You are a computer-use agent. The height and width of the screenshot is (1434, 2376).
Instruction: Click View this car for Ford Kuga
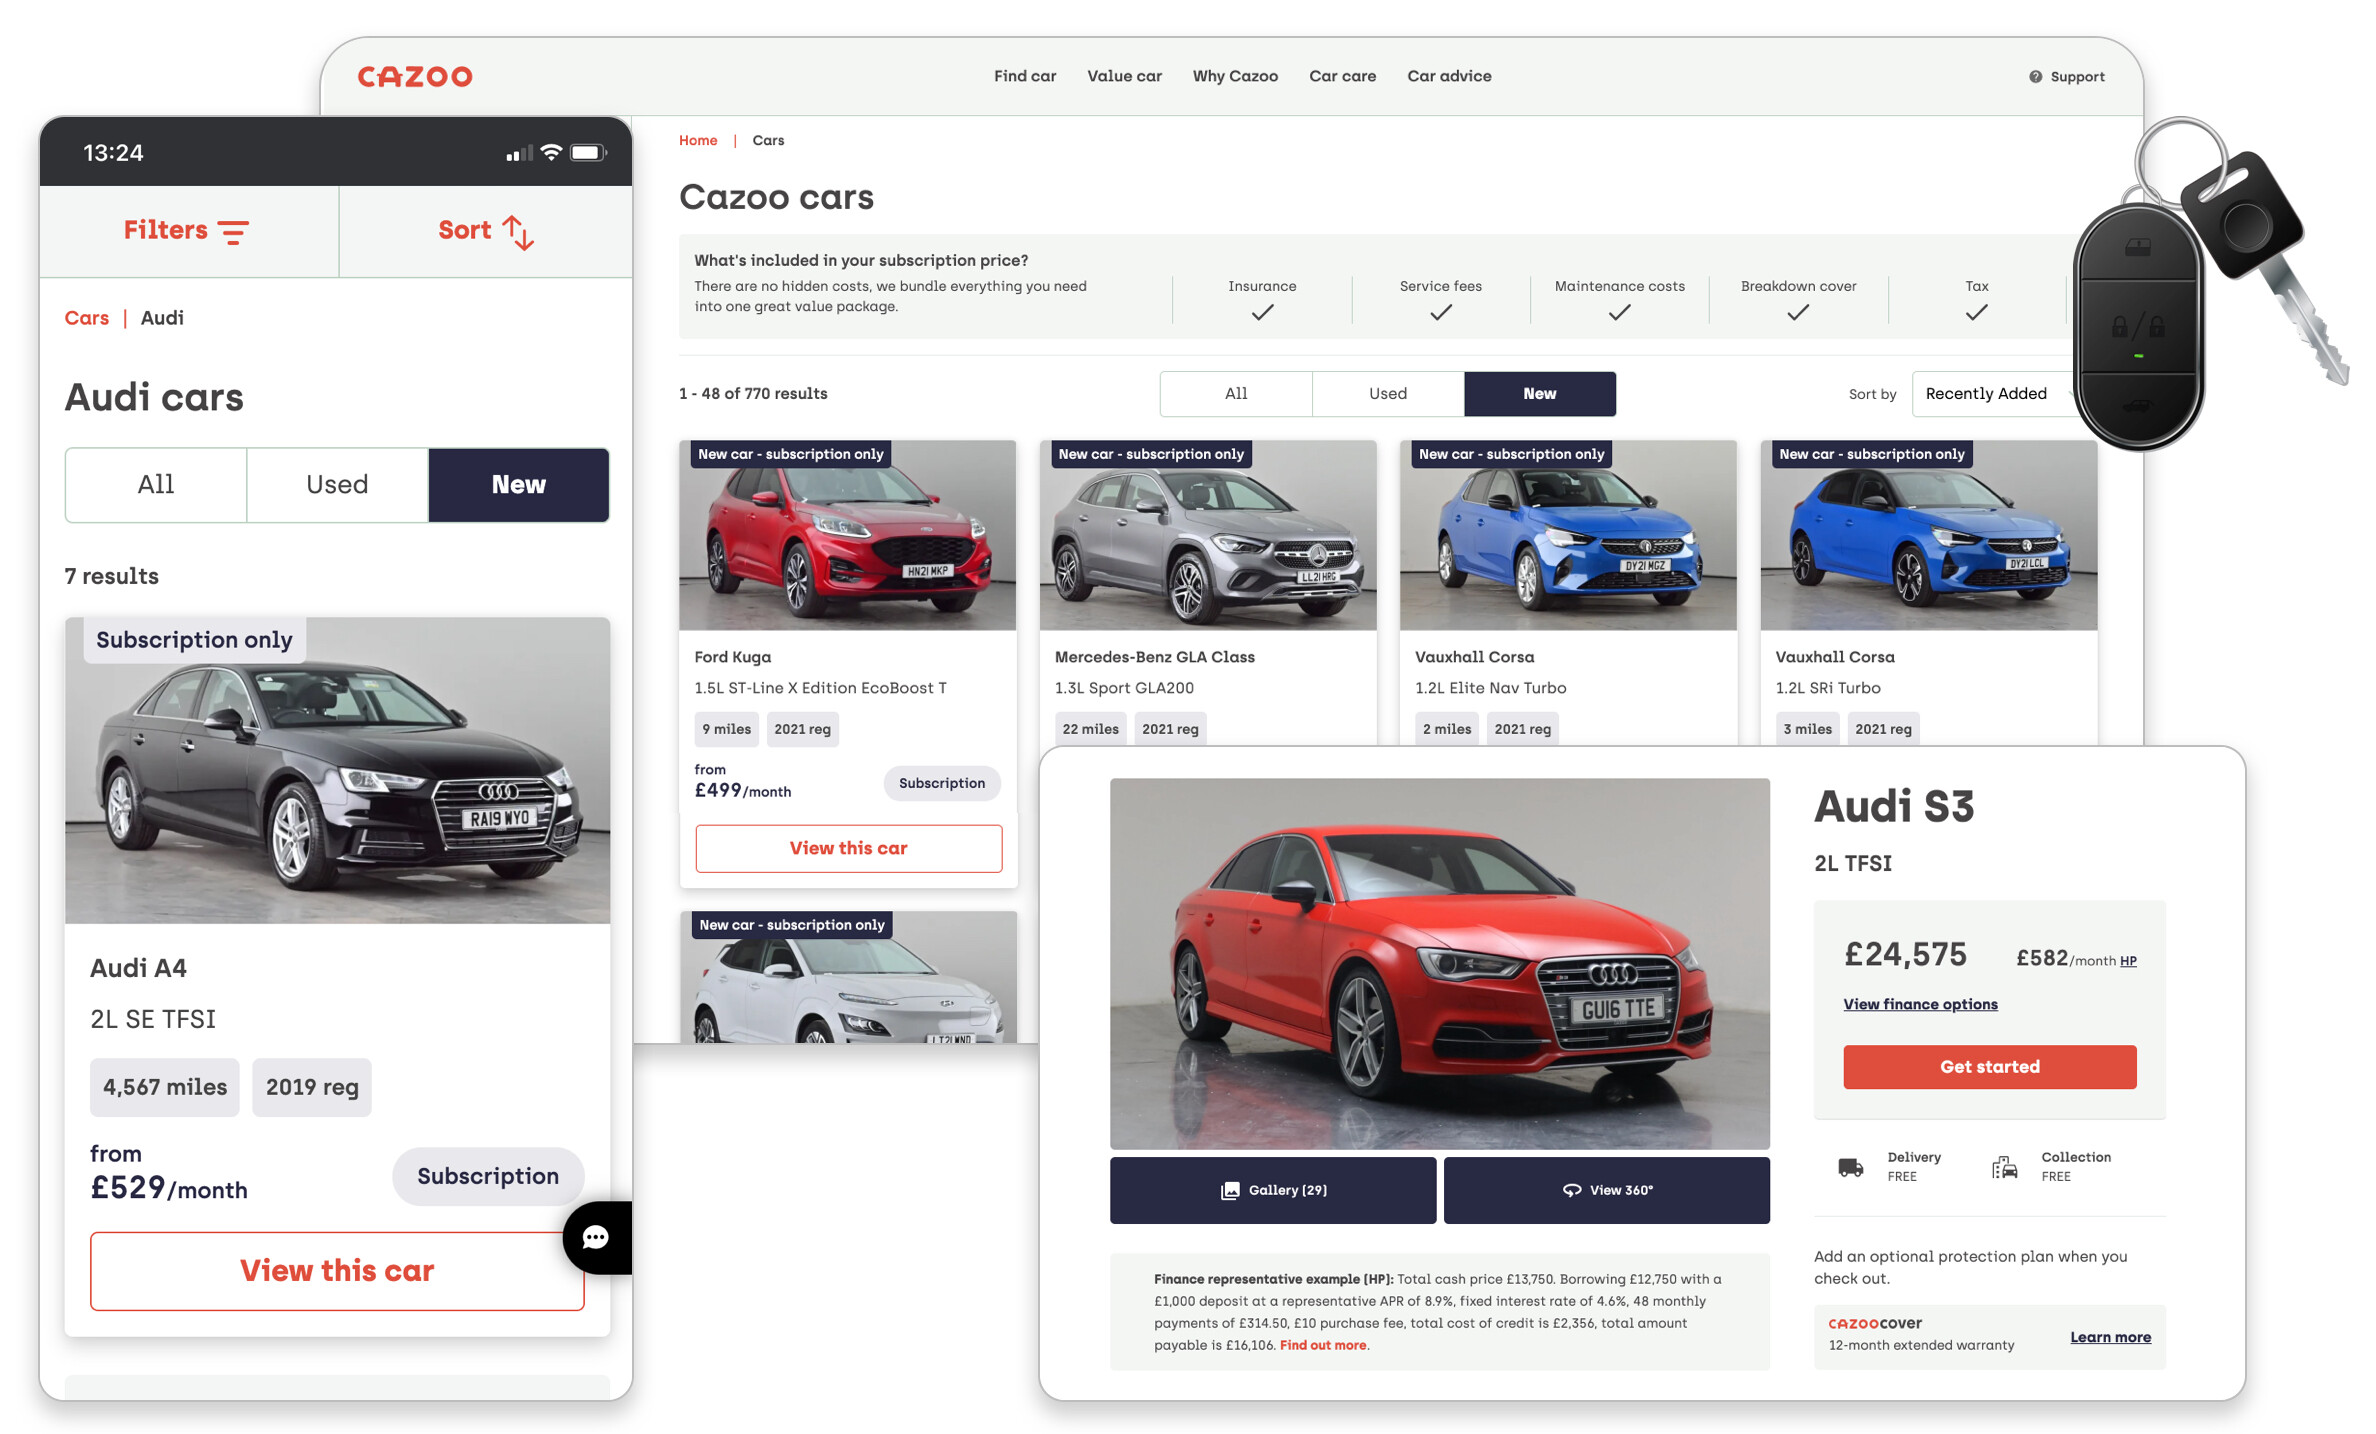(x=848, y=848)
